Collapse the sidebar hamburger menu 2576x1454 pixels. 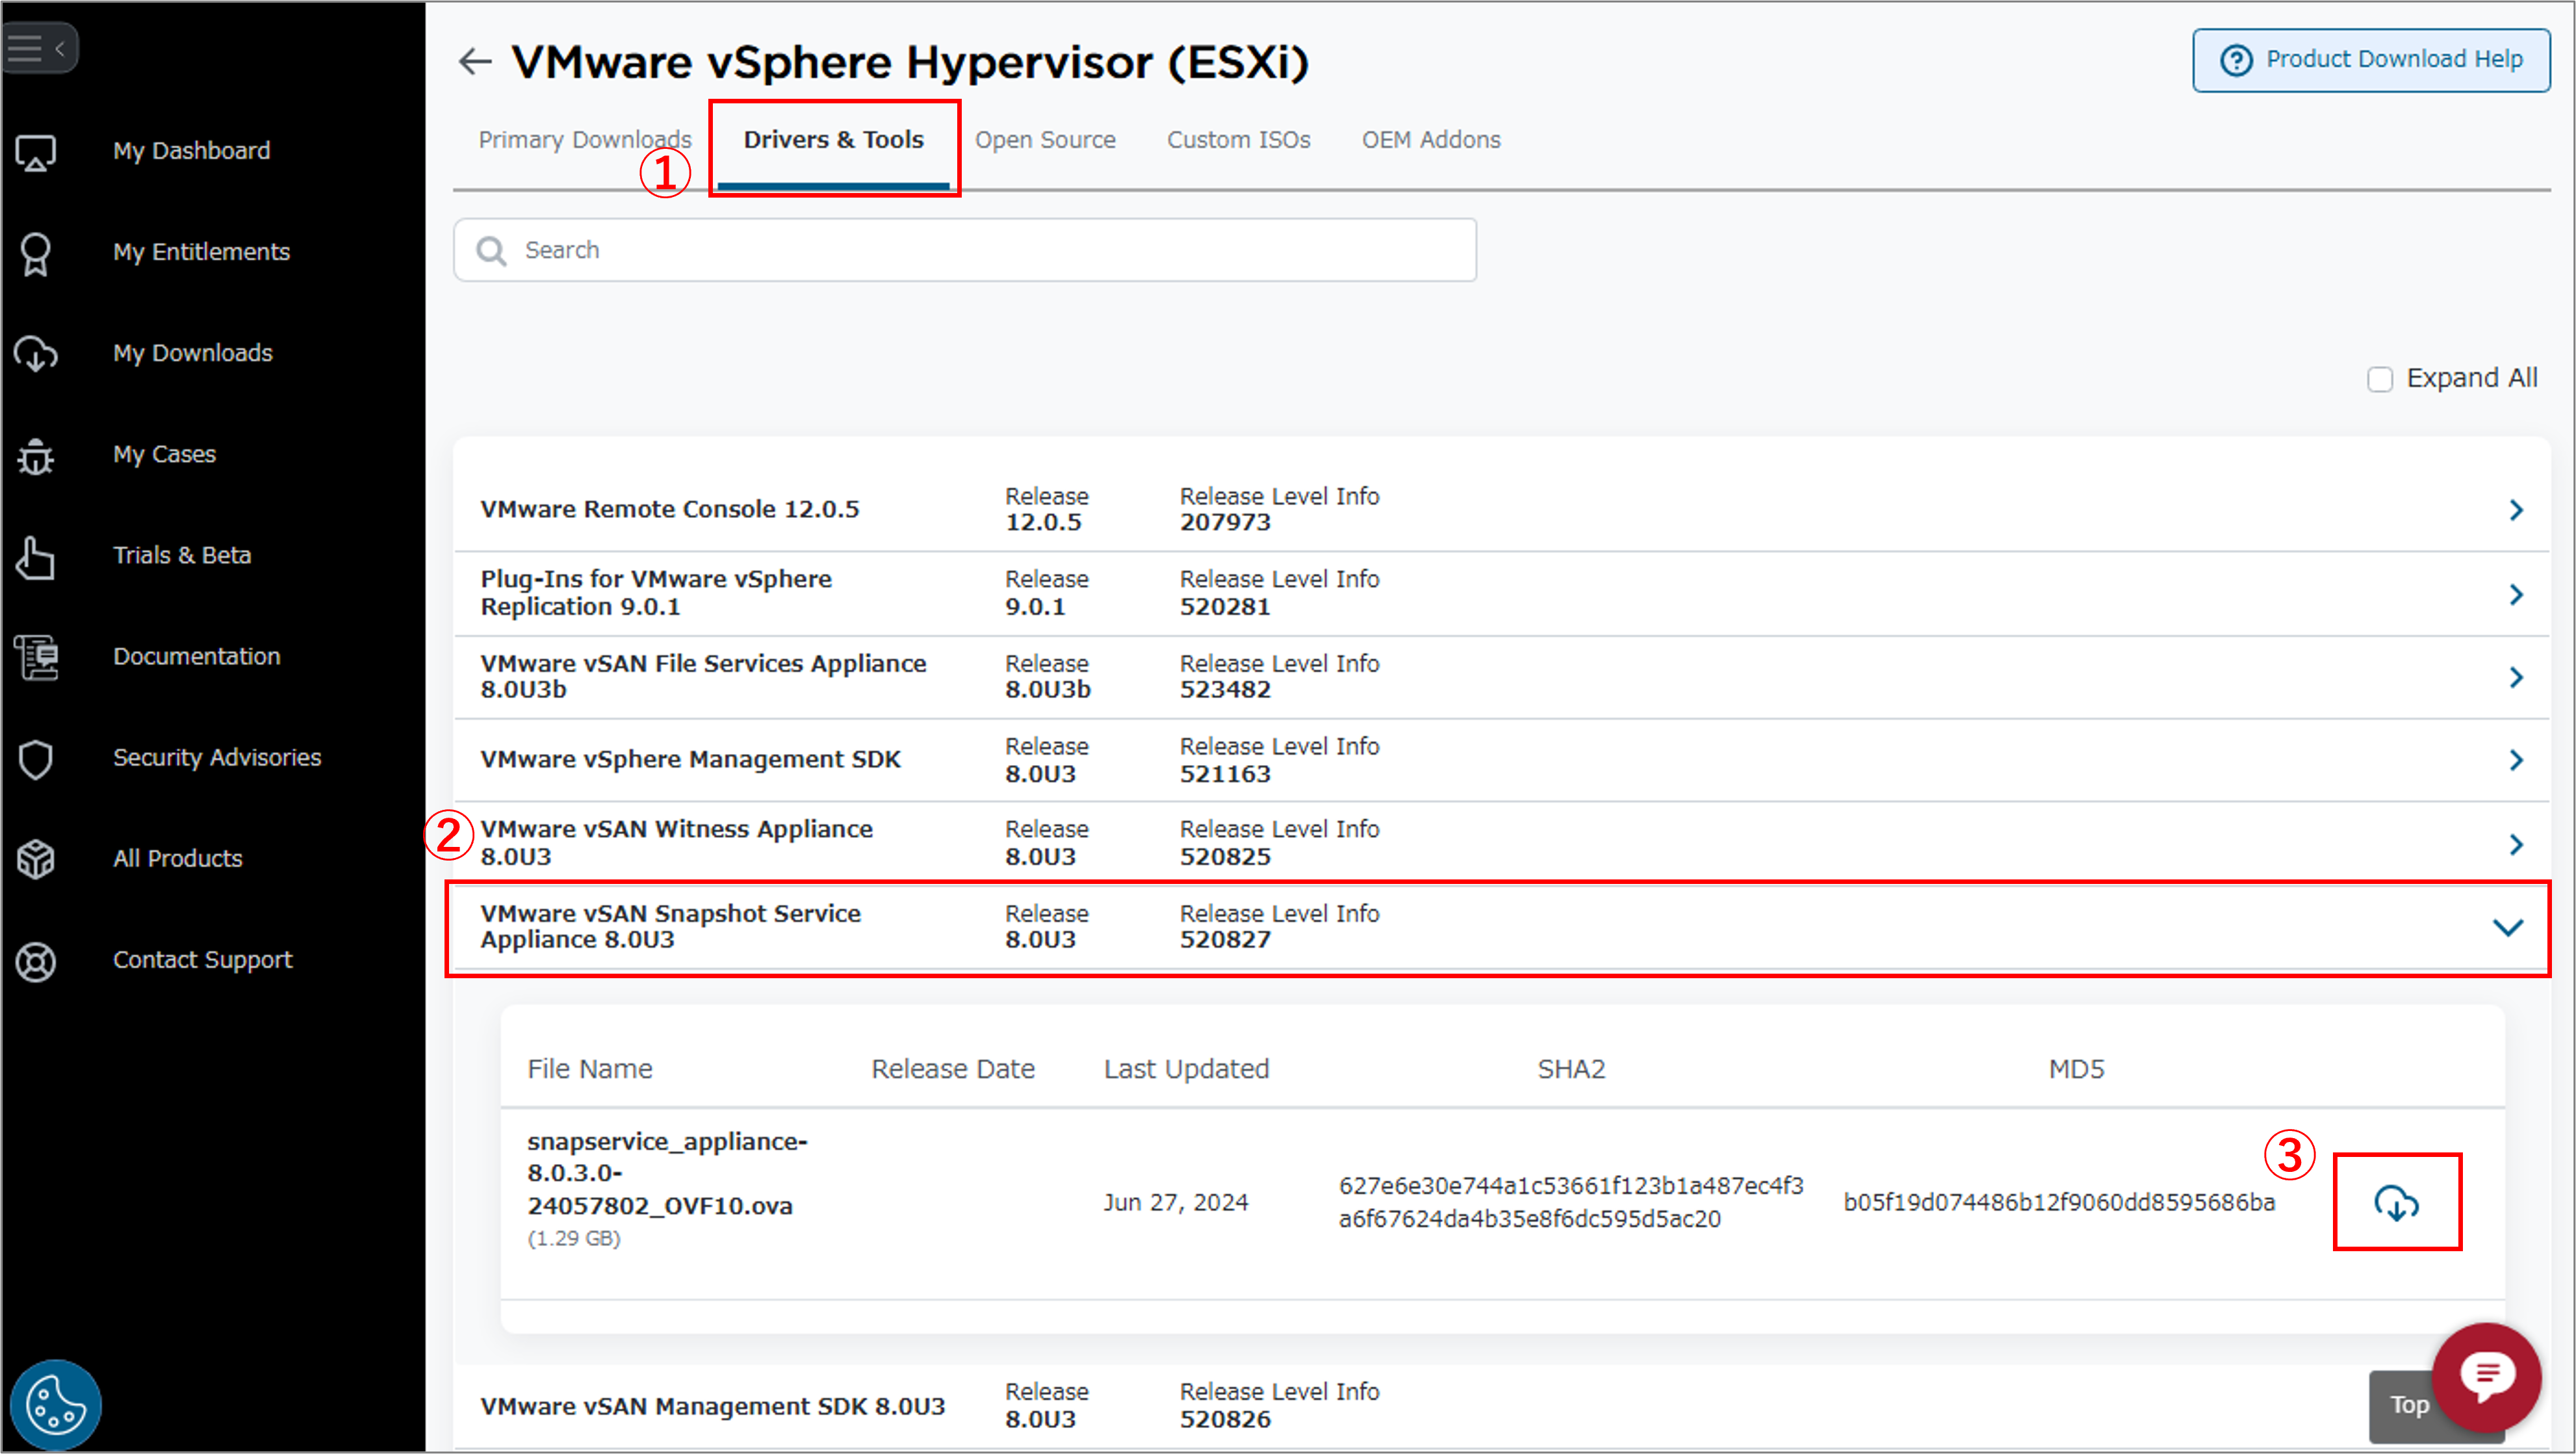[x=38, y=47]
